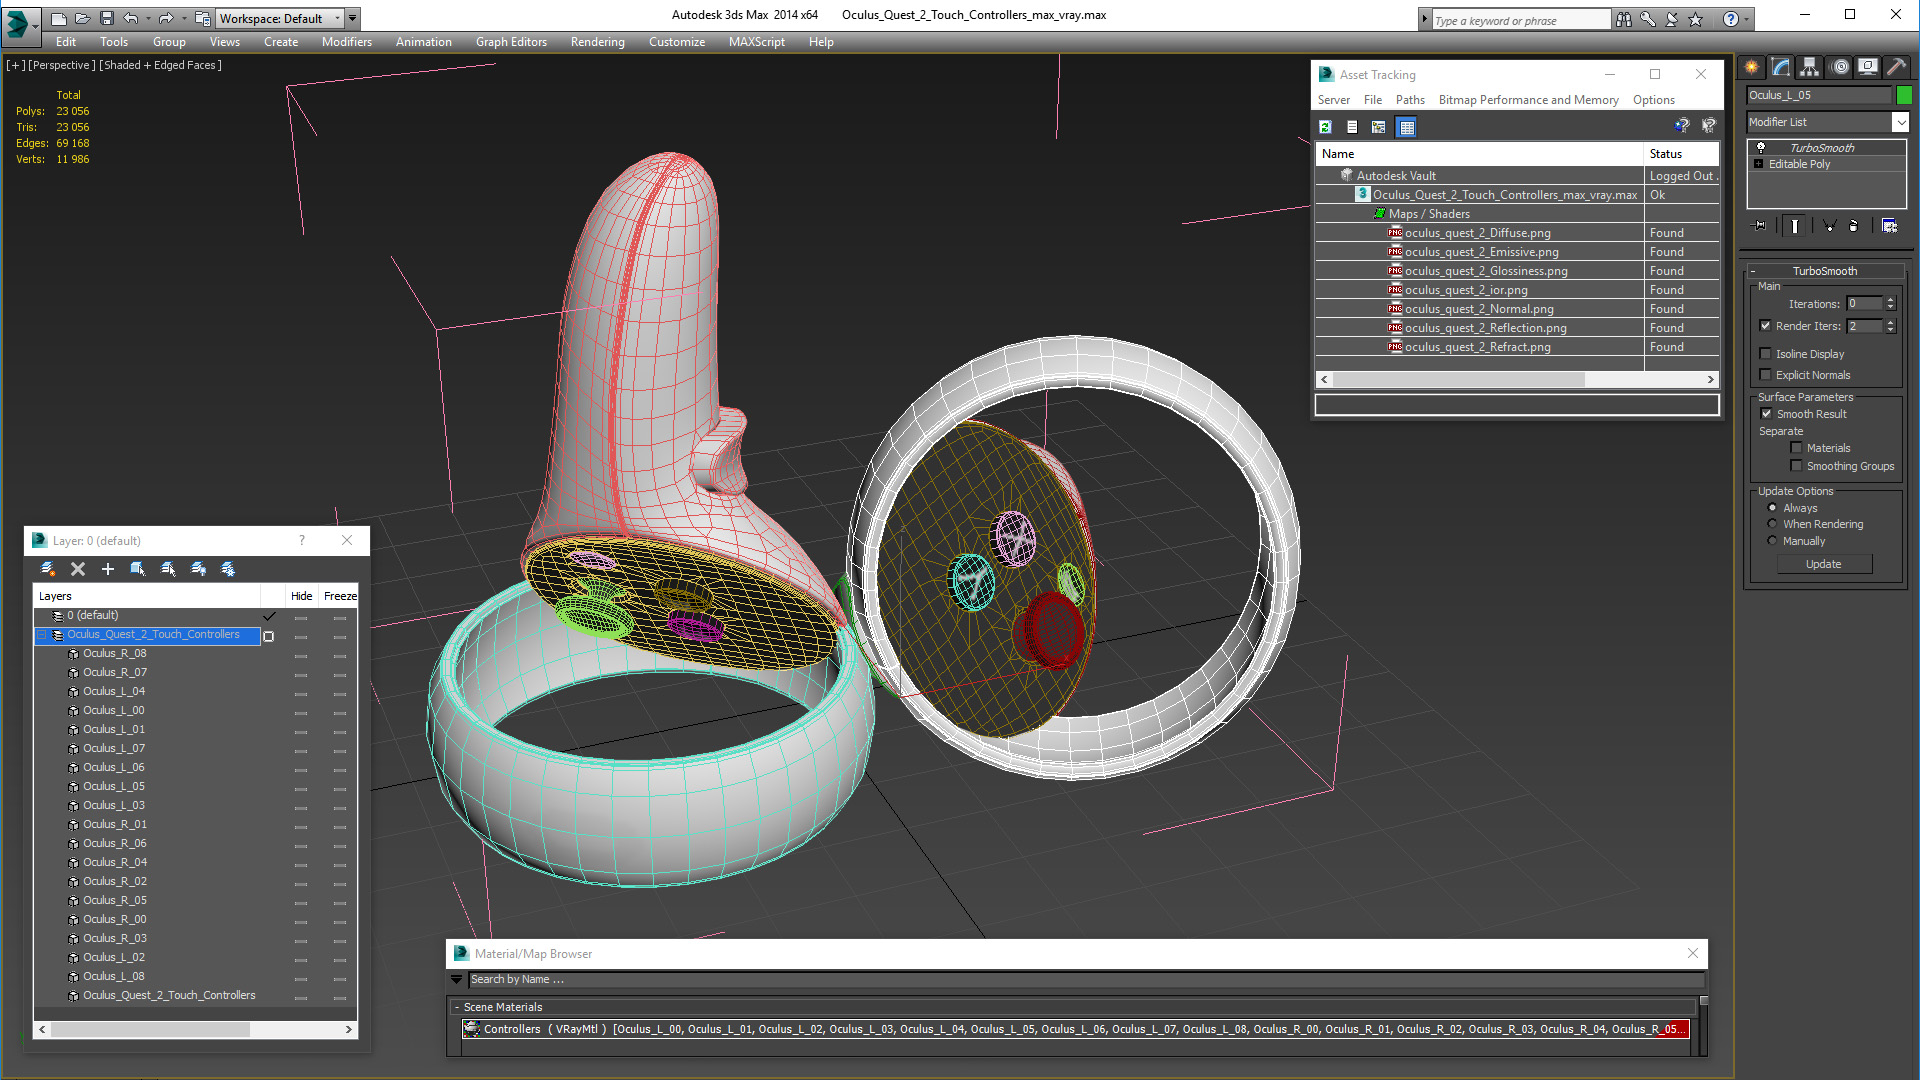Image resolution: width=1920 pixels, height=1080 pixels.
Task: Click the Remove modifier from stack icon
Action: point(1854,226)
